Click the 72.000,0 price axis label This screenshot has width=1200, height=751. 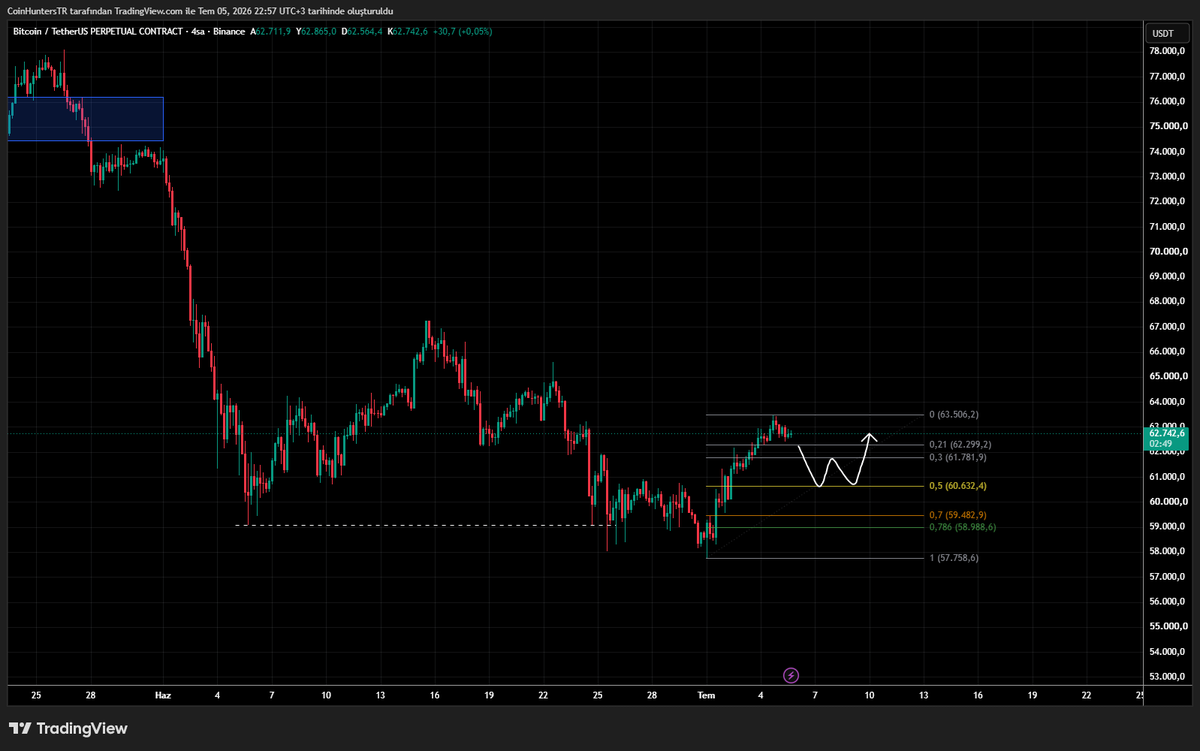coord(1167,201)
